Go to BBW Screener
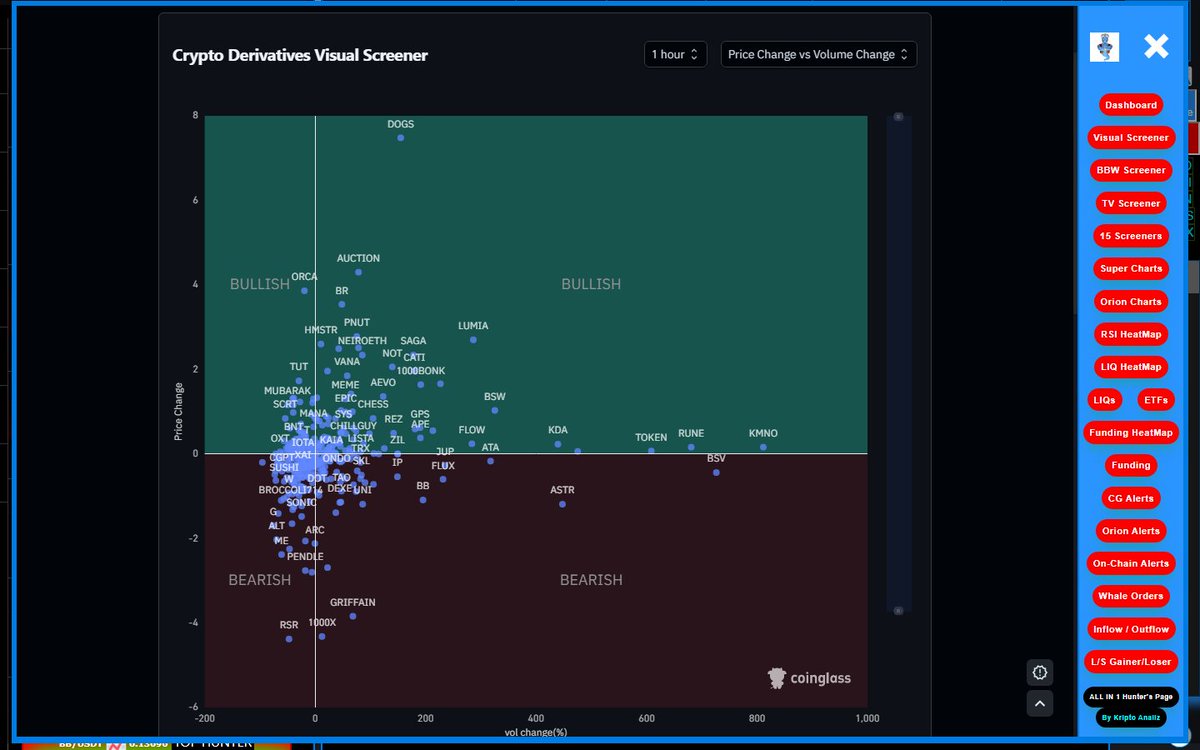Image resolution: width=1200 pixels, height=750 pixels. coord(1131,170)
